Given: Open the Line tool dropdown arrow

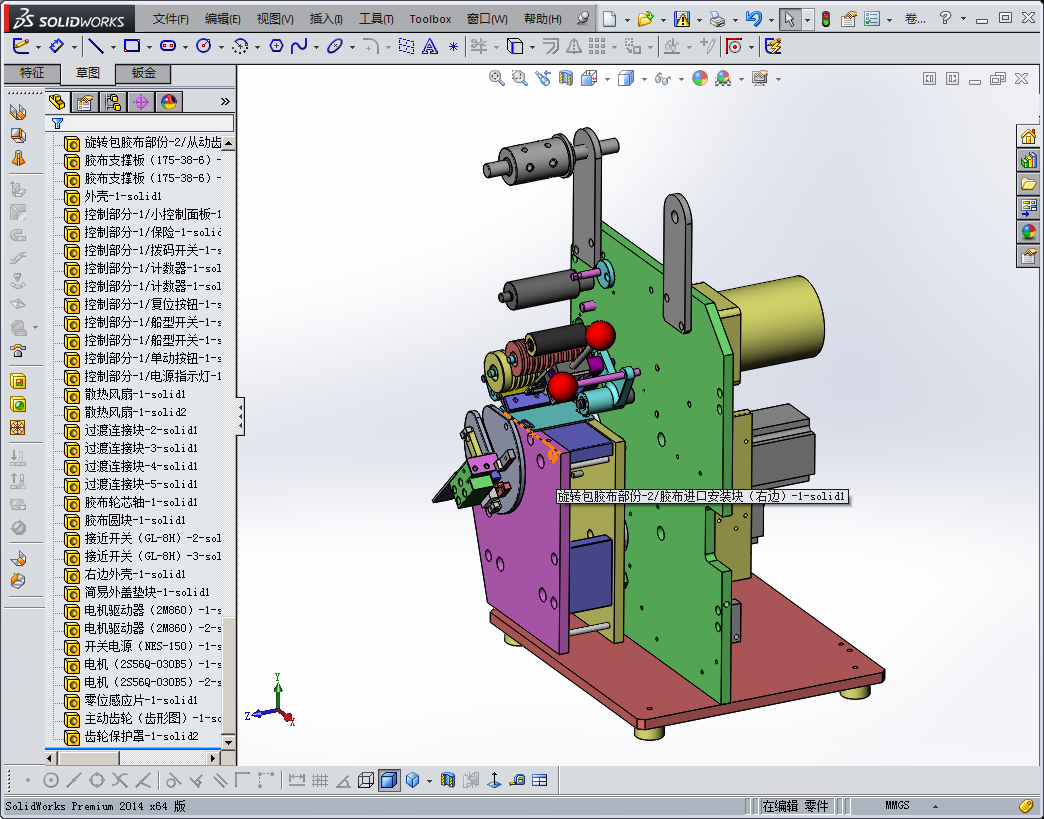Looking at the screenshot, I should click(113, 47).
